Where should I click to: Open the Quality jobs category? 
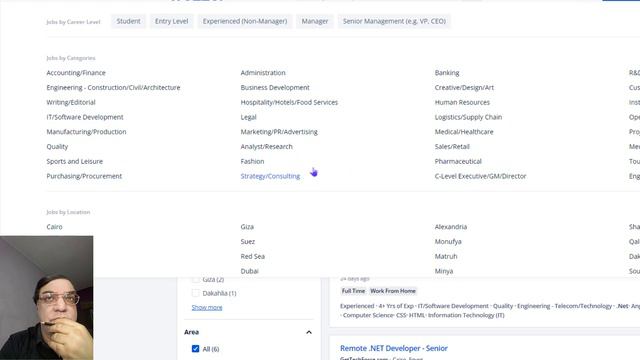tap(57, 147)
